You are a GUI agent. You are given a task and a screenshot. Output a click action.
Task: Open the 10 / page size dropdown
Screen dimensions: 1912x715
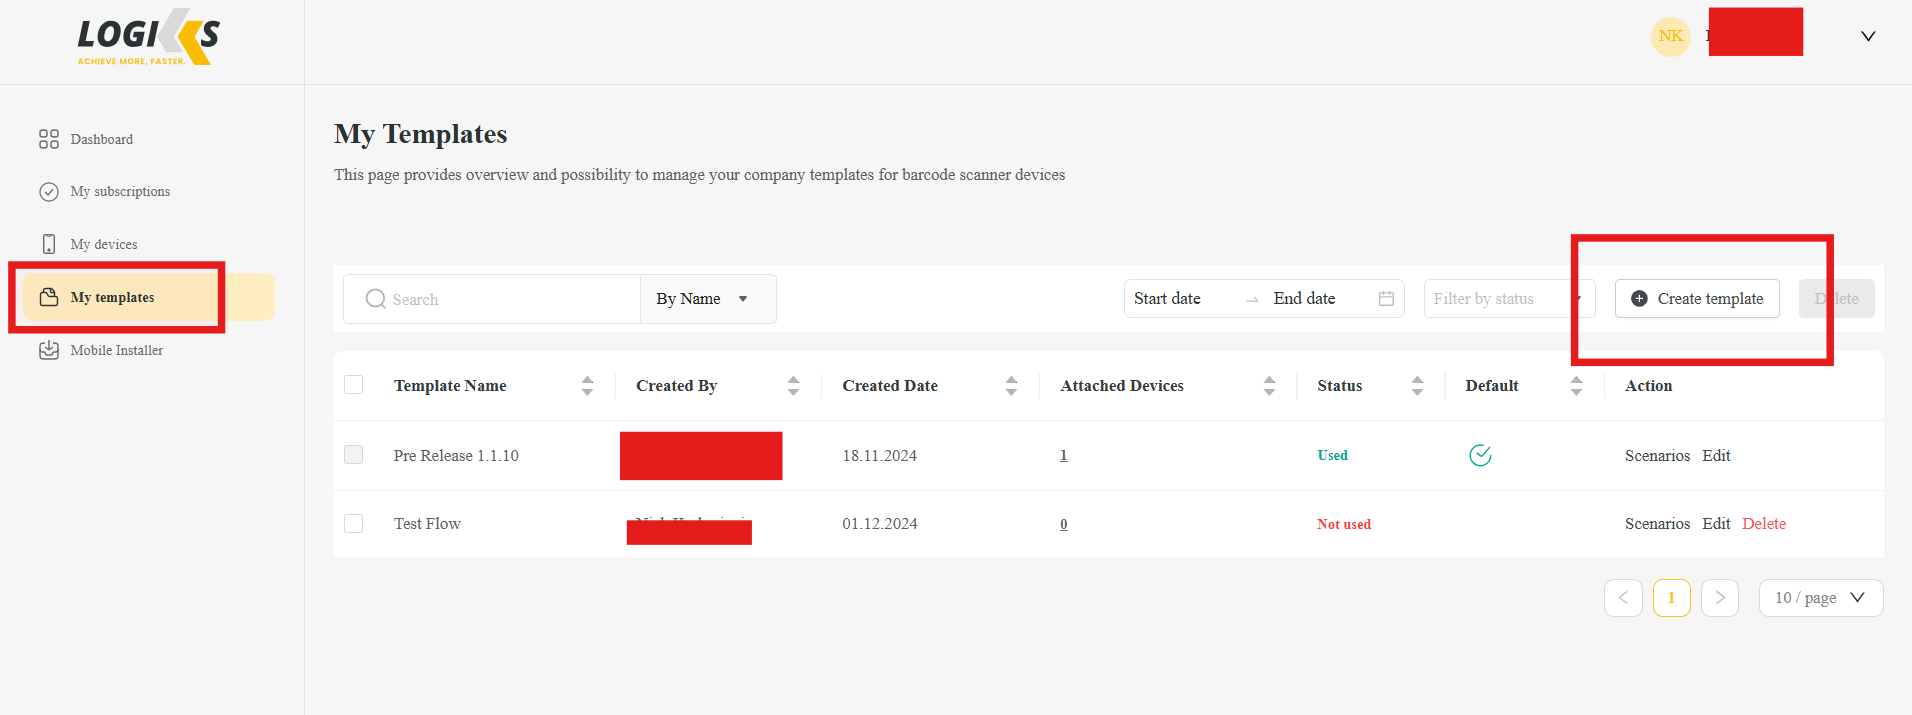[x=1820, y=598]
